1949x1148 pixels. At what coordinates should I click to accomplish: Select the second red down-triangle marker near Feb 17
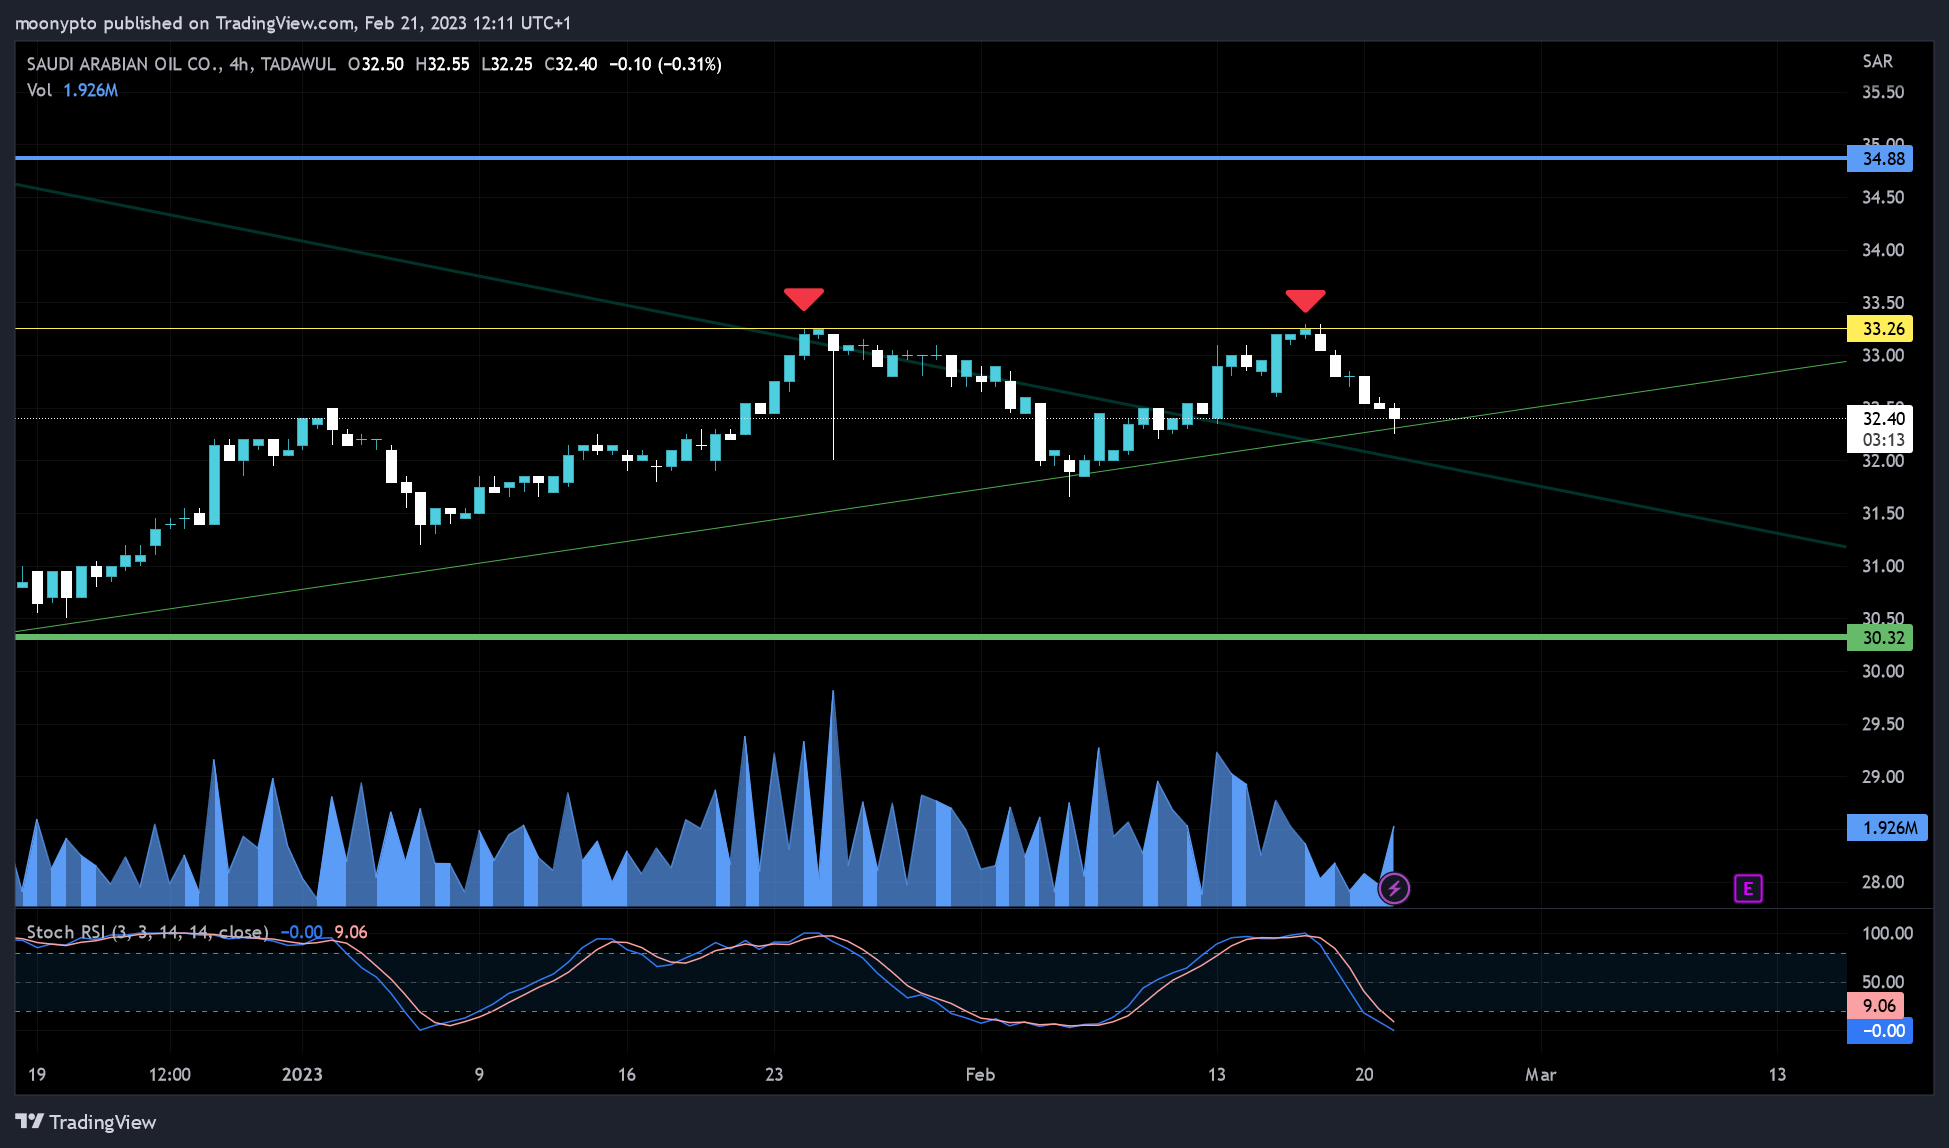click(x=1305, y=300)
